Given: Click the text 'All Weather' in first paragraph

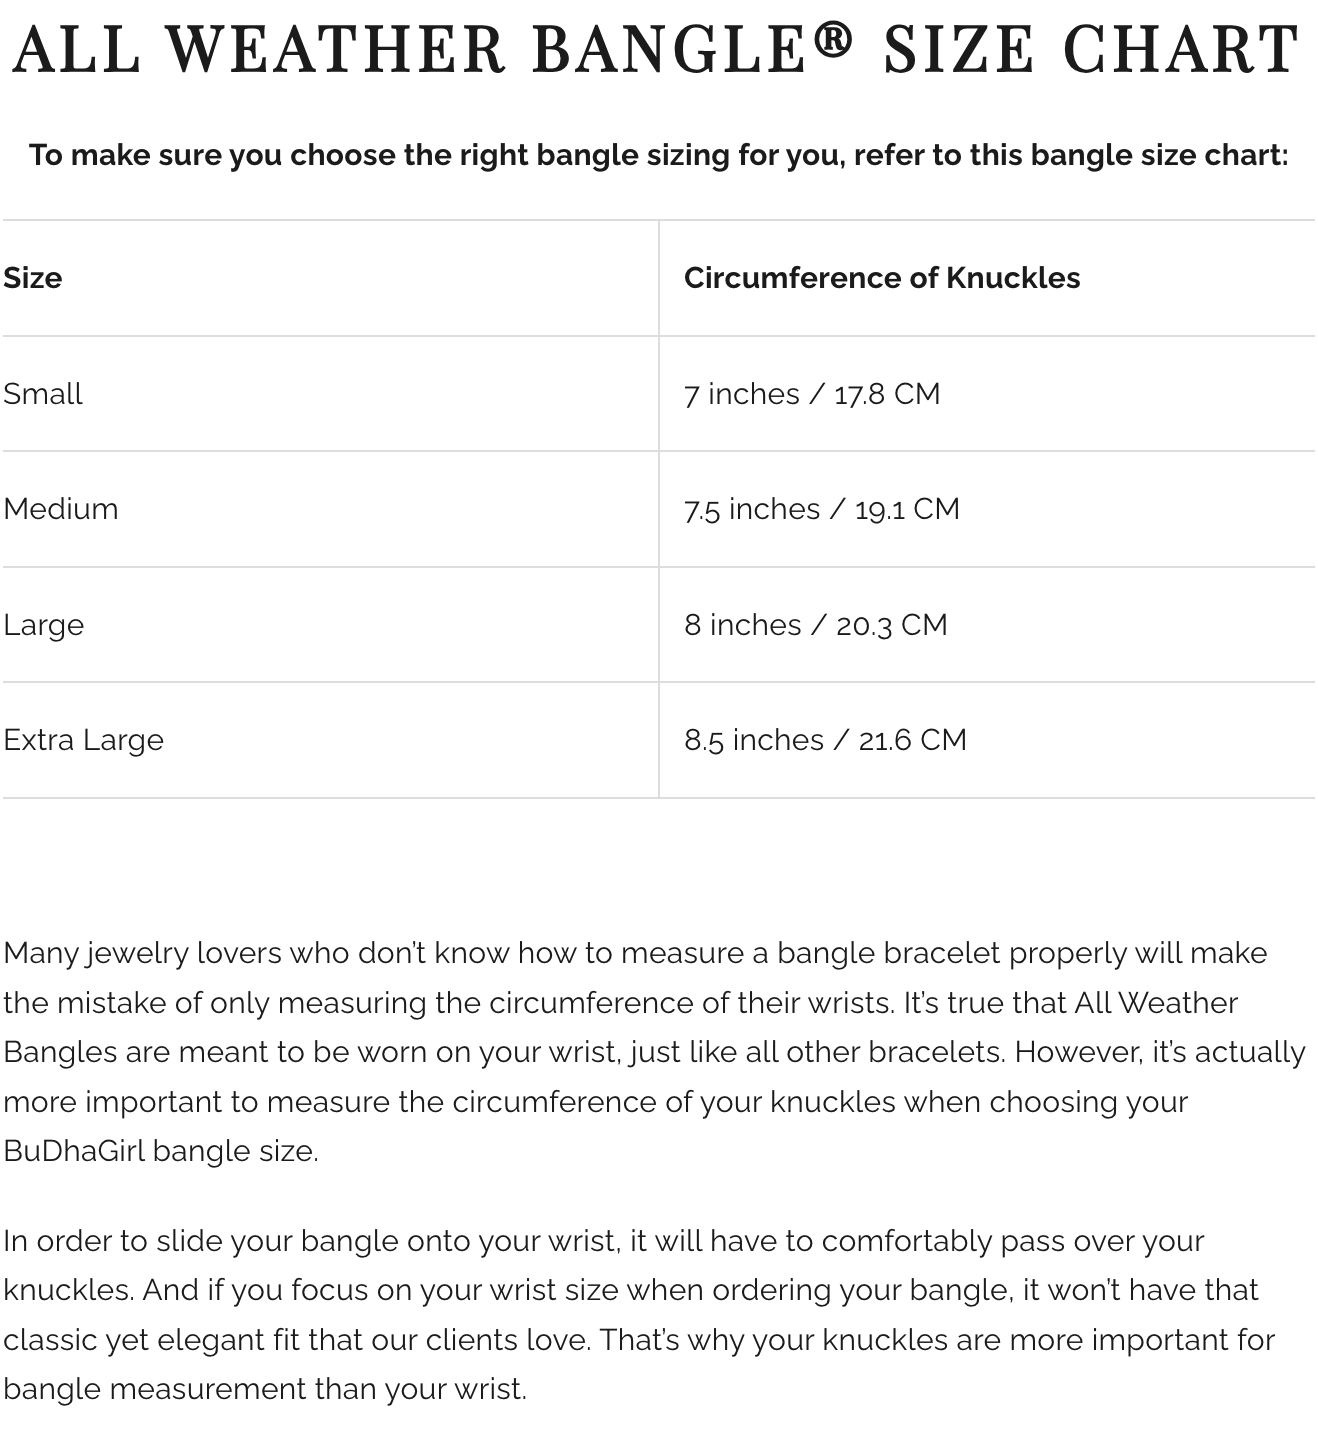Looking at the screenshot, I should 1156,1003.
